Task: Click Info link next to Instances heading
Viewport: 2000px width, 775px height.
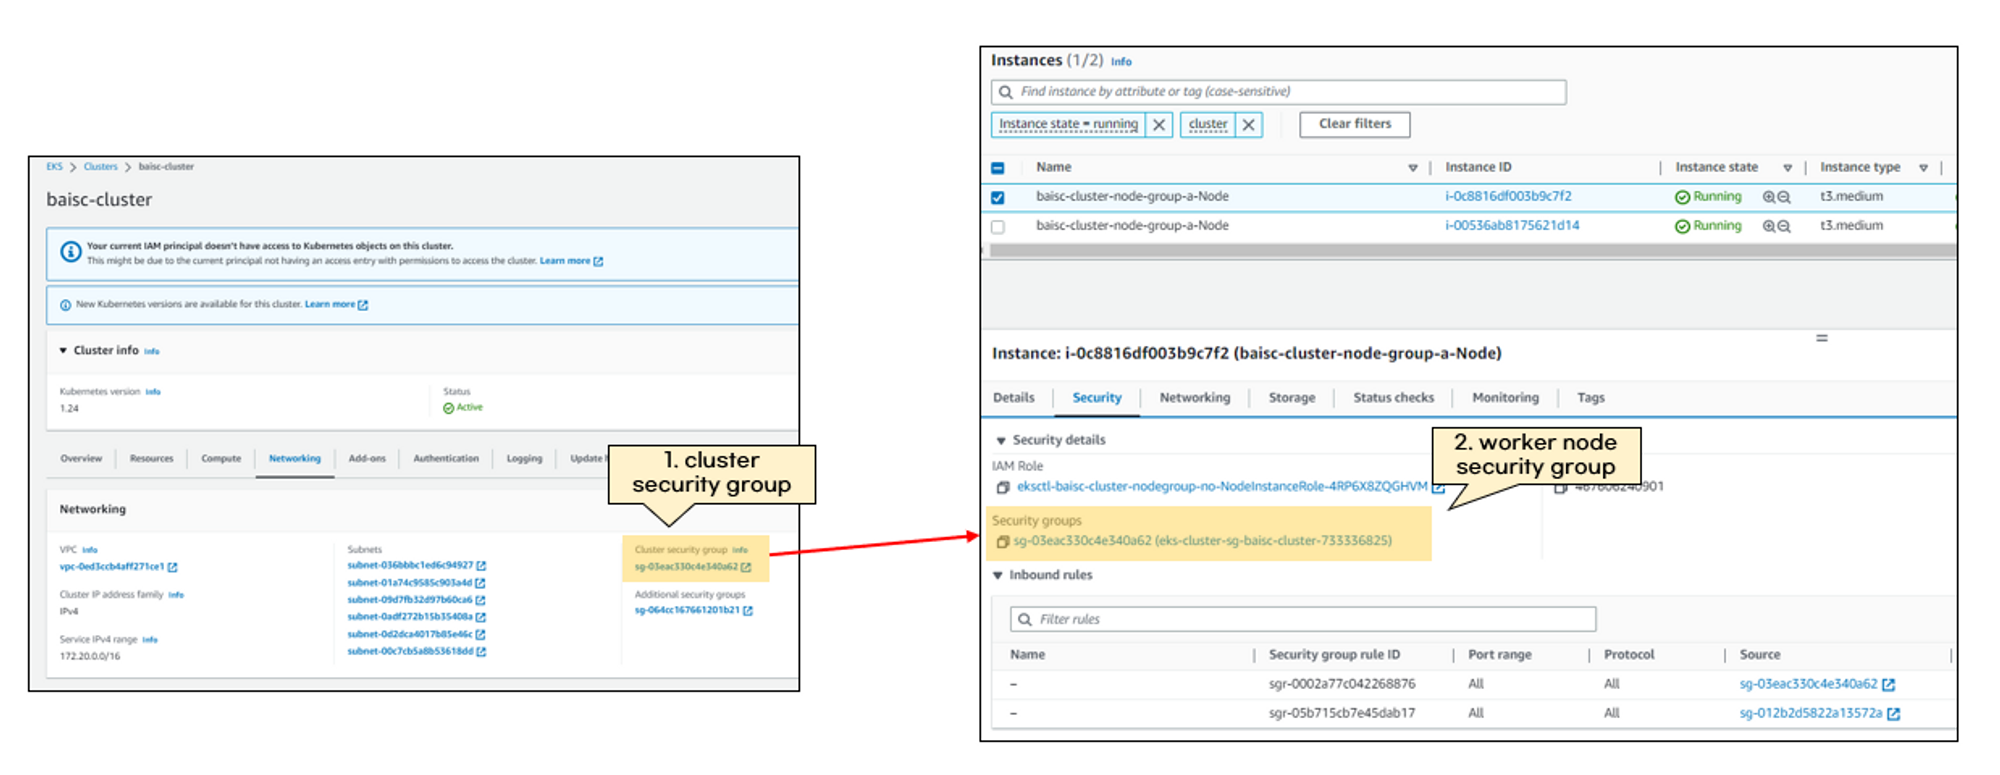Action: 1121,62
